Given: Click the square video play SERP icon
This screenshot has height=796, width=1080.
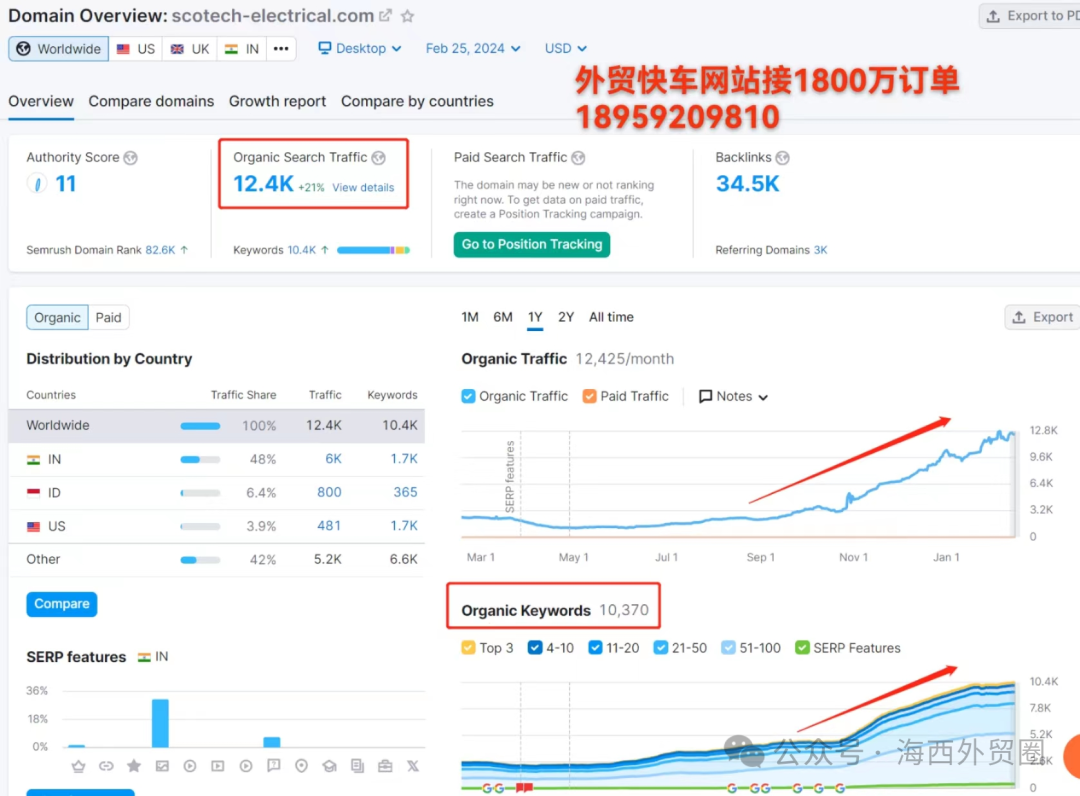Looking at the screenshot, I should click(218, 766).
